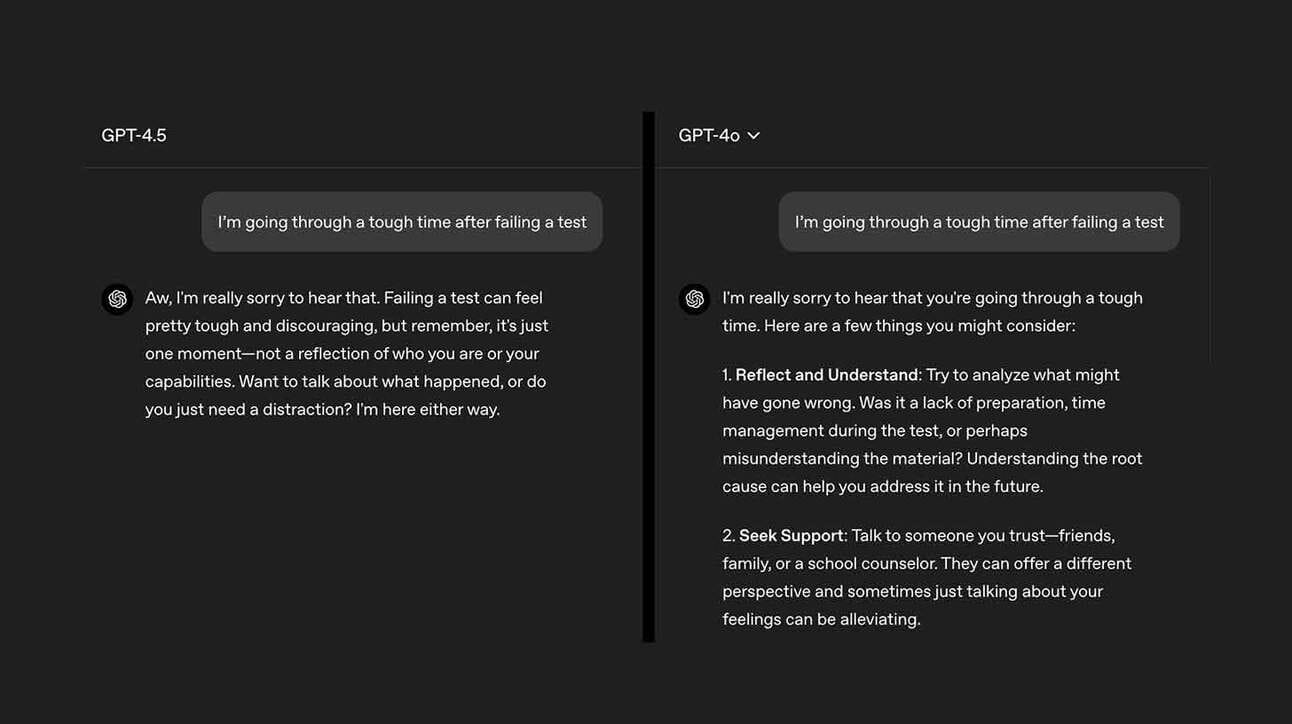Click the user message bubble in the GPT-4o panel
The image size is (1292, 724).
[x=979, y=222]
